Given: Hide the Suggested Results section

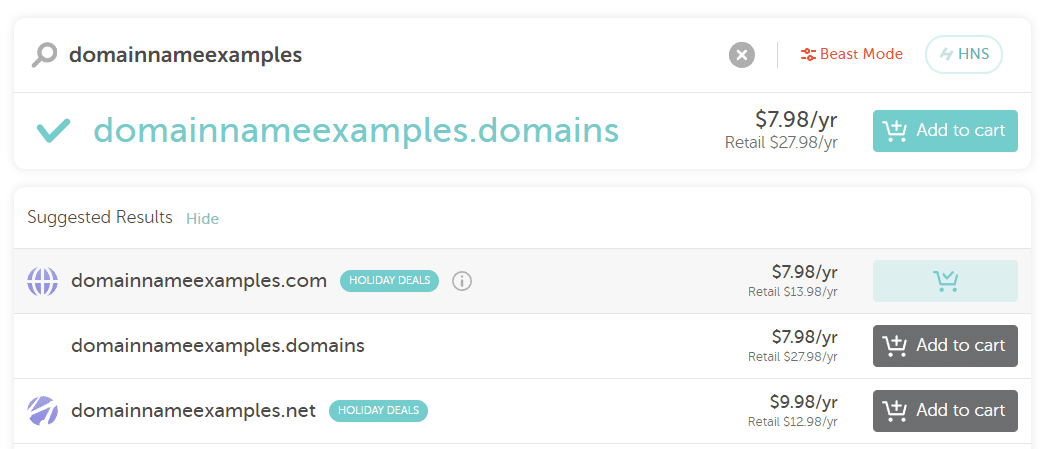Looking at the screenshot, I should [x=202, y=218].
